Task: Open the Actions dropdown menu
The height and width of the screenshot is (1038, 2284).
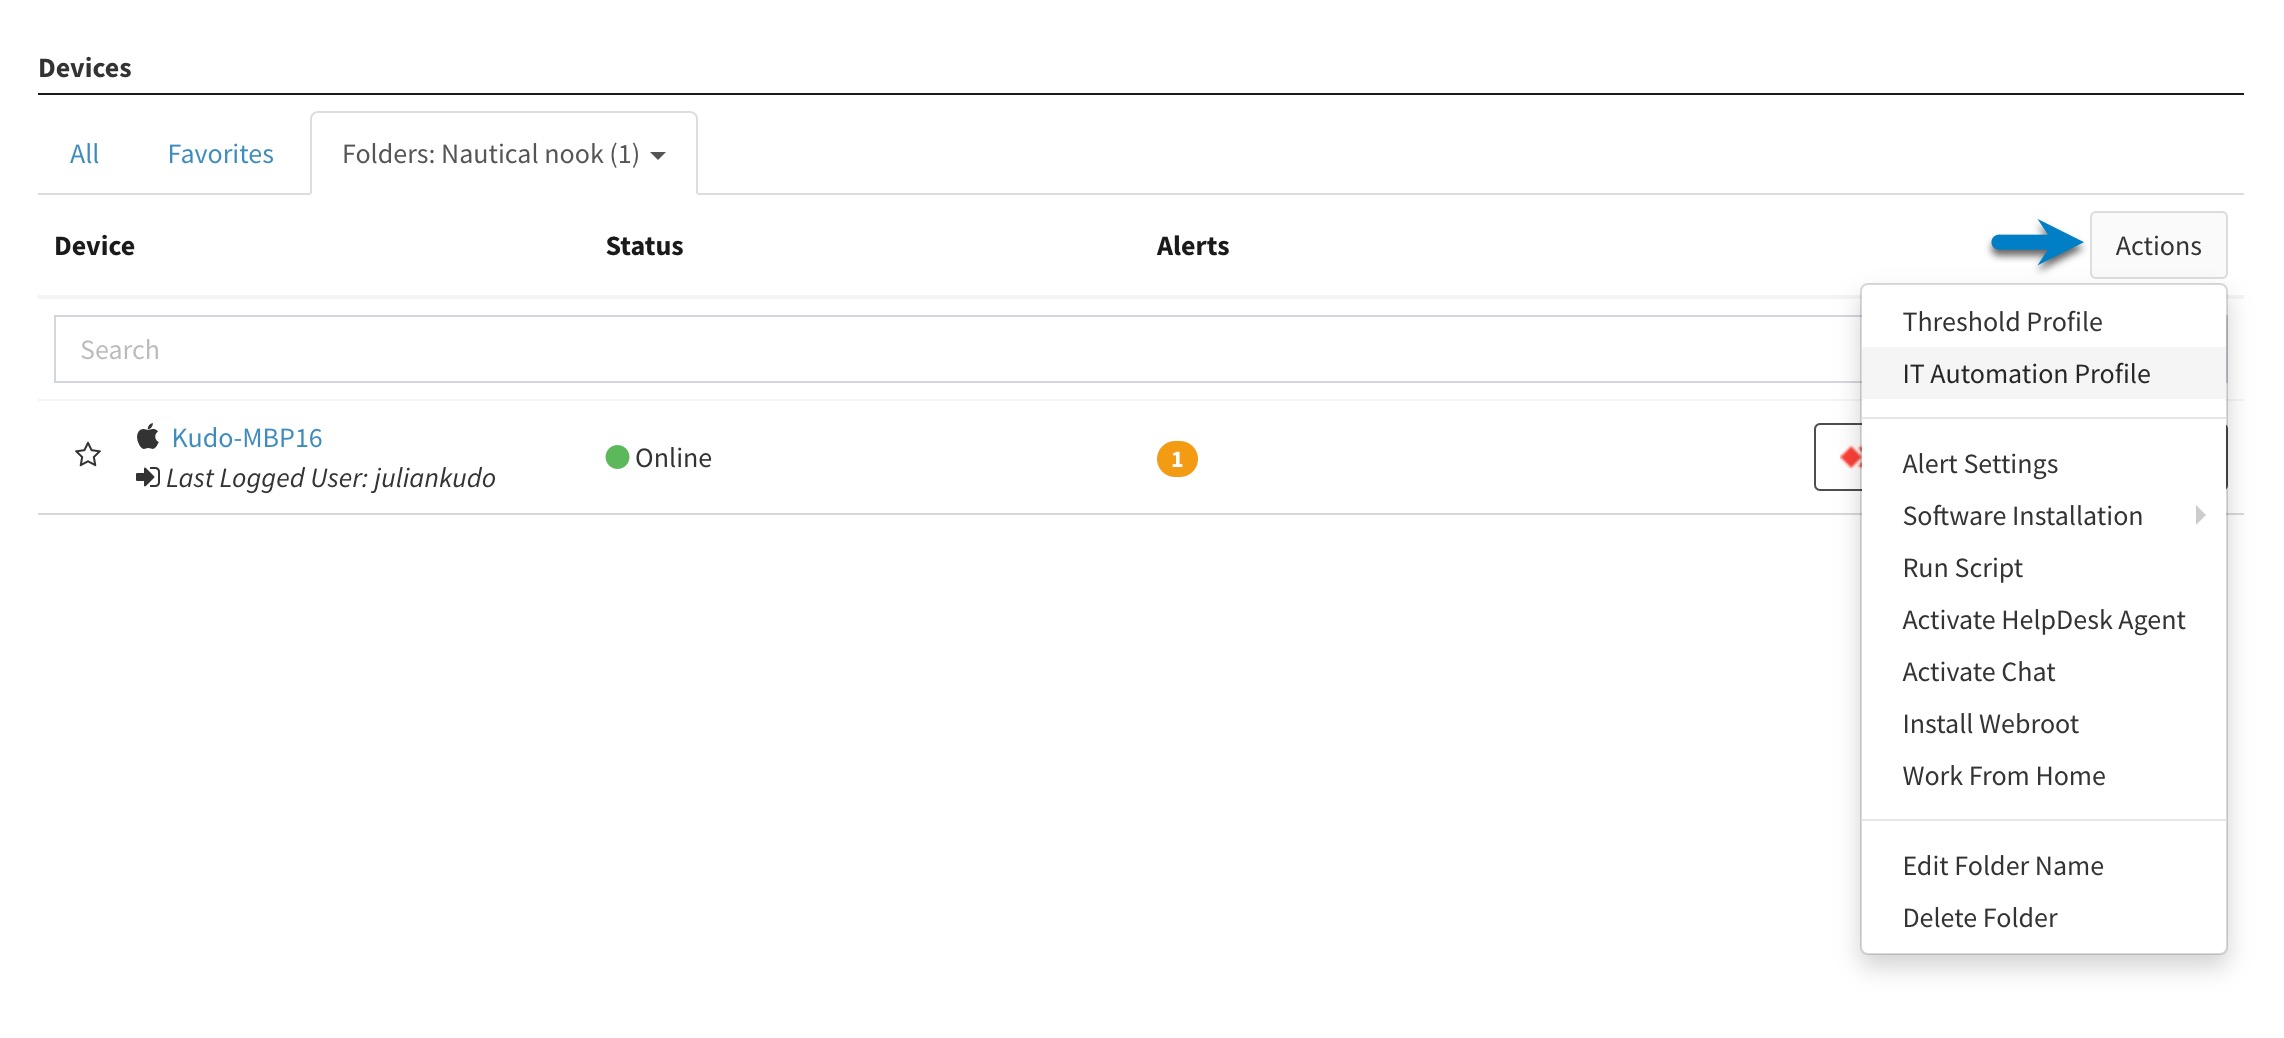Action: tap(2159, 245)
